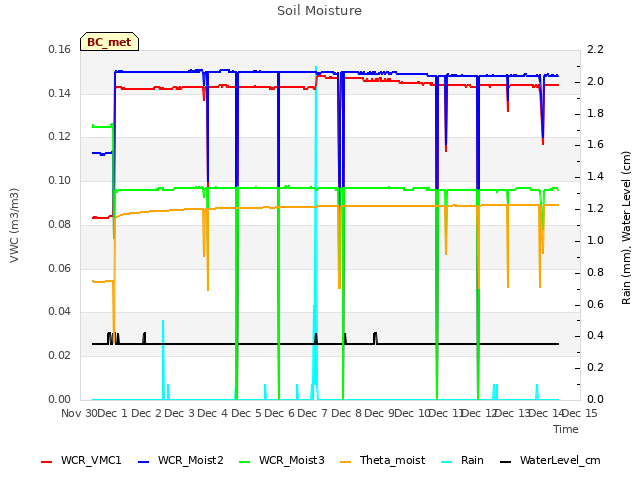Click the BC_met site label badge

click(x=109, y=42)
